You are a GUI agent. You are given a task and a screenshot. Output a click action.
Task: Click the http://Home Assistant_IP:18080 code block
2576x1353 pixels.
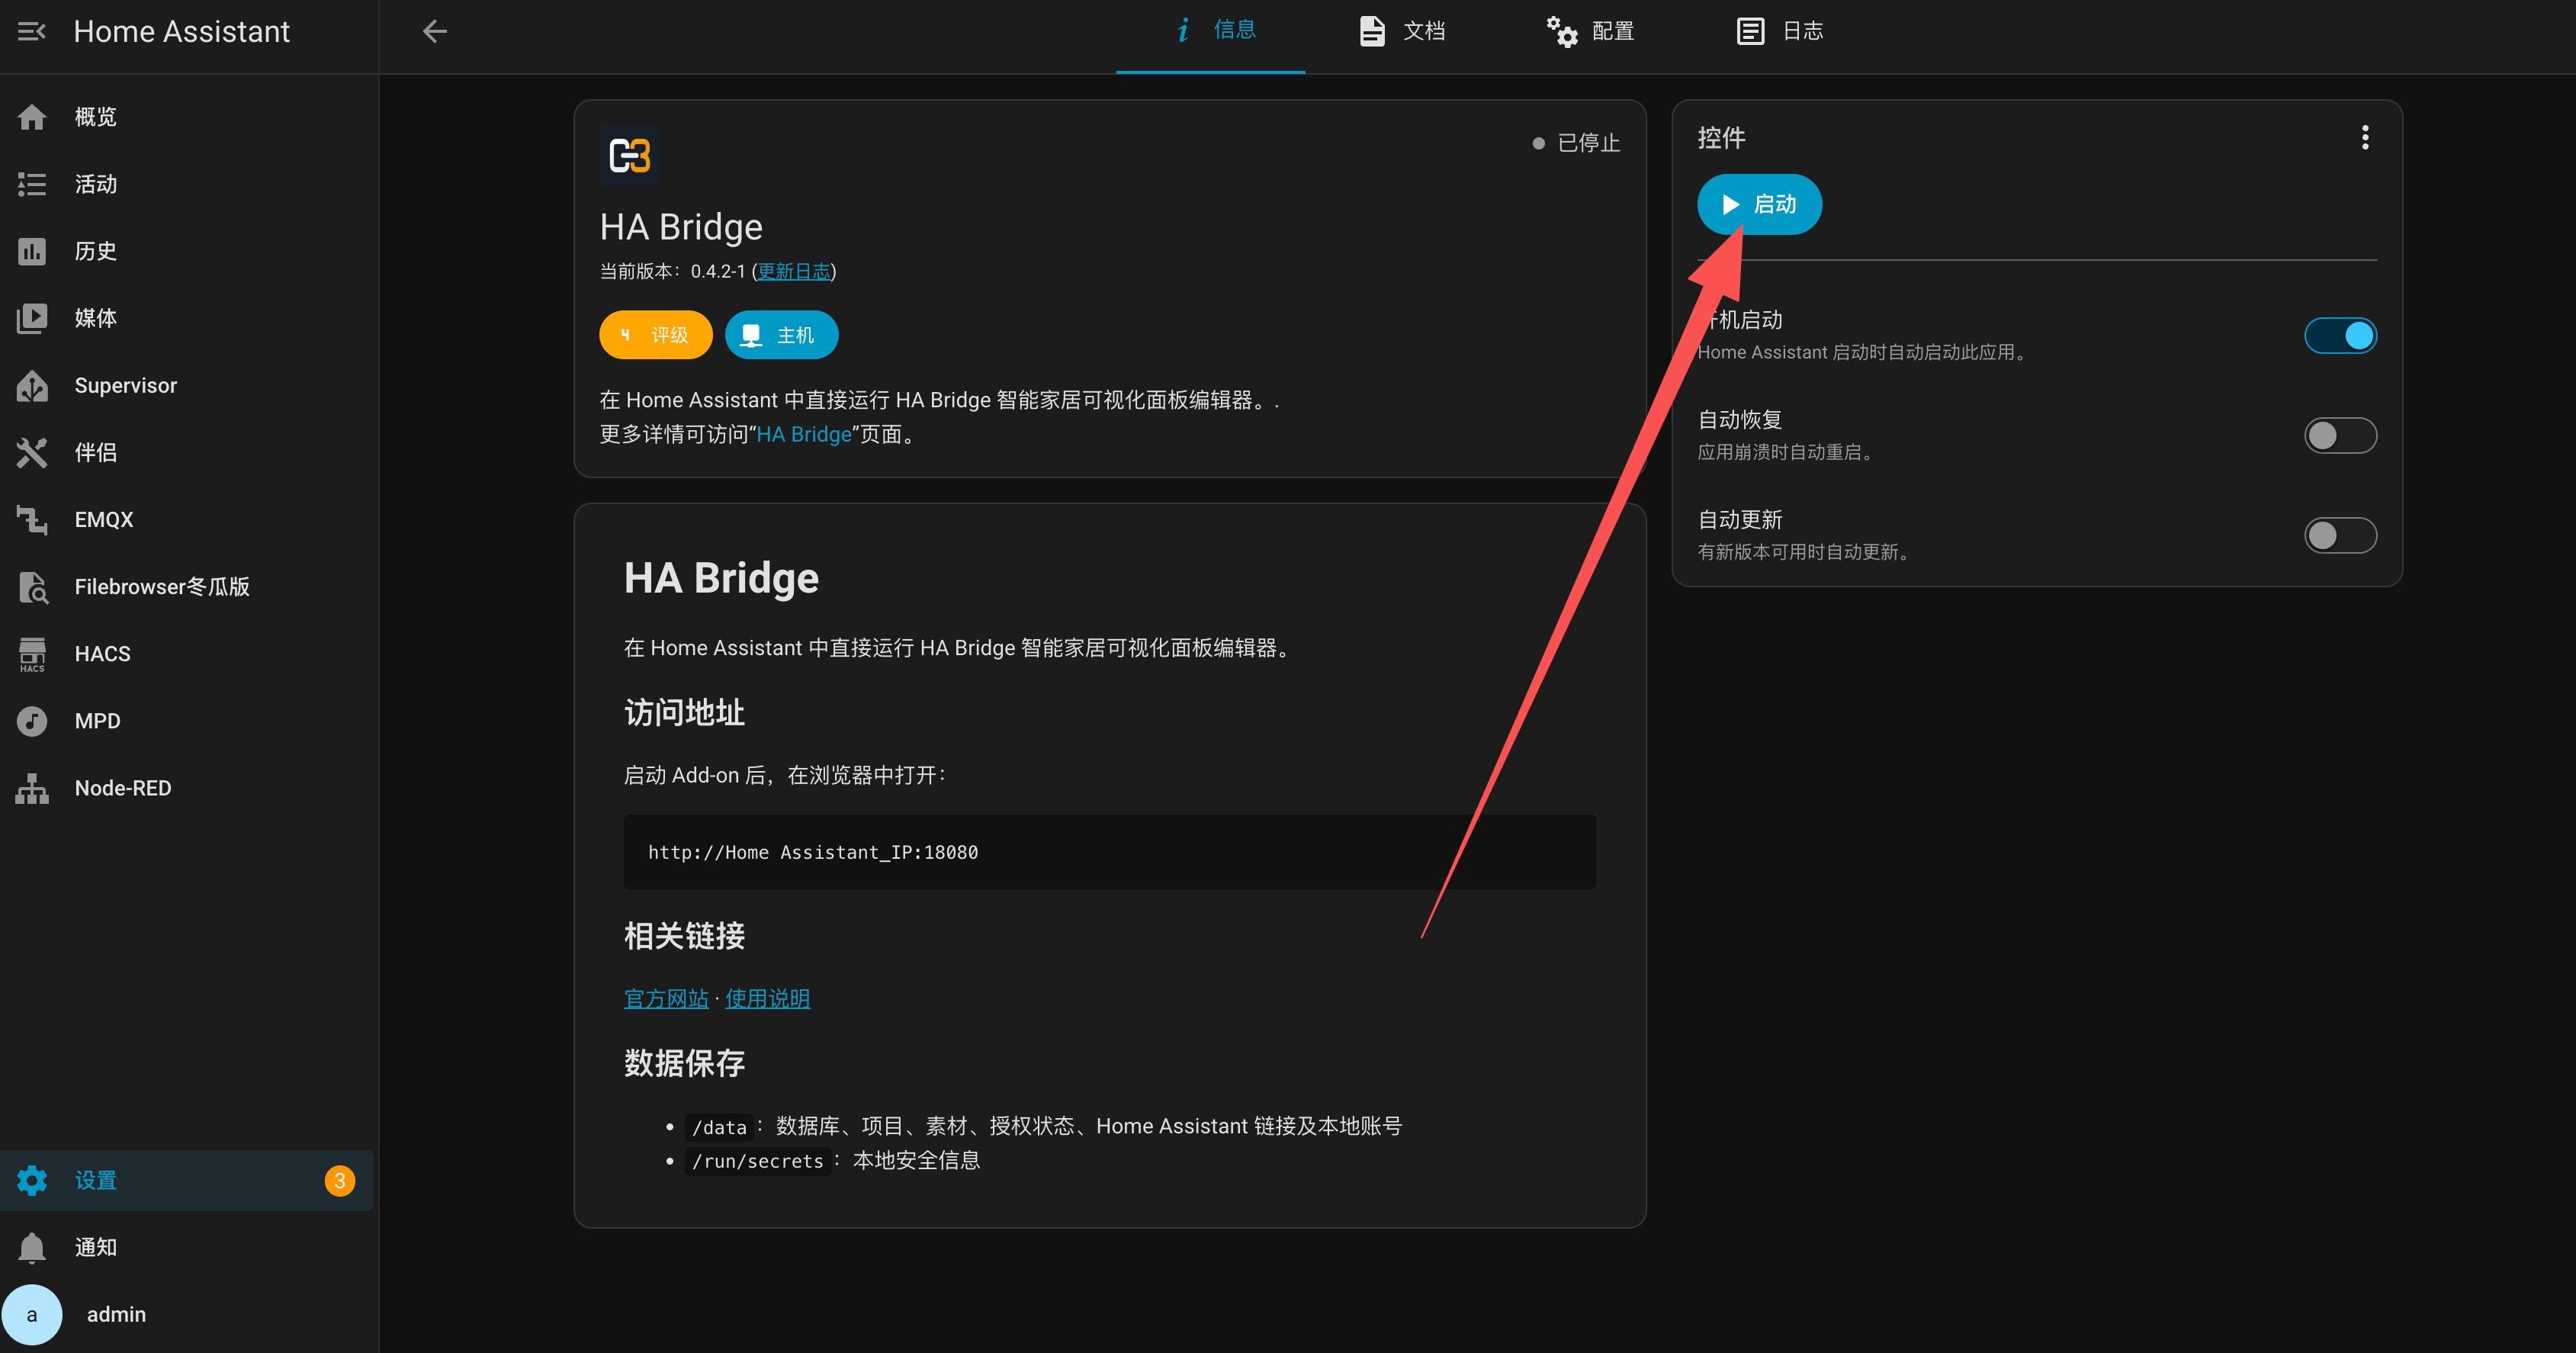[x=1110, y=852]
